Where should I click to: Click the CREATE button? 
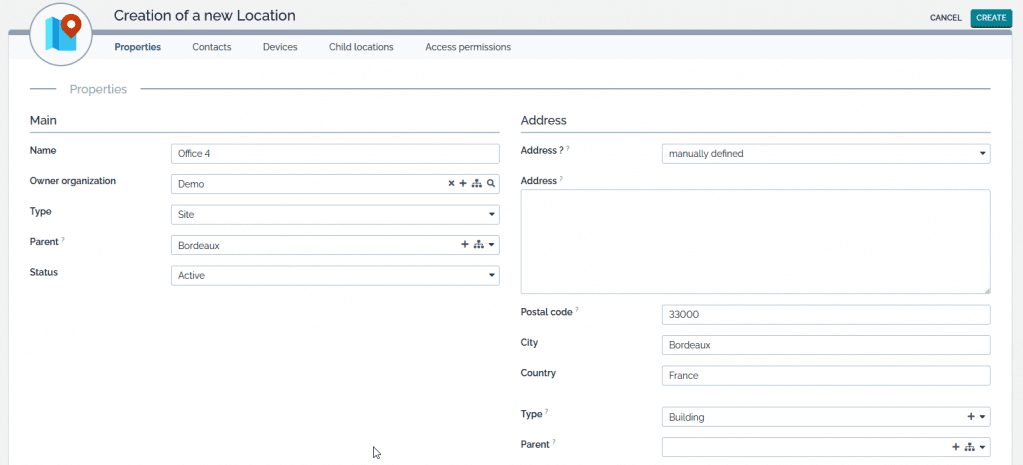pos(991,18)
